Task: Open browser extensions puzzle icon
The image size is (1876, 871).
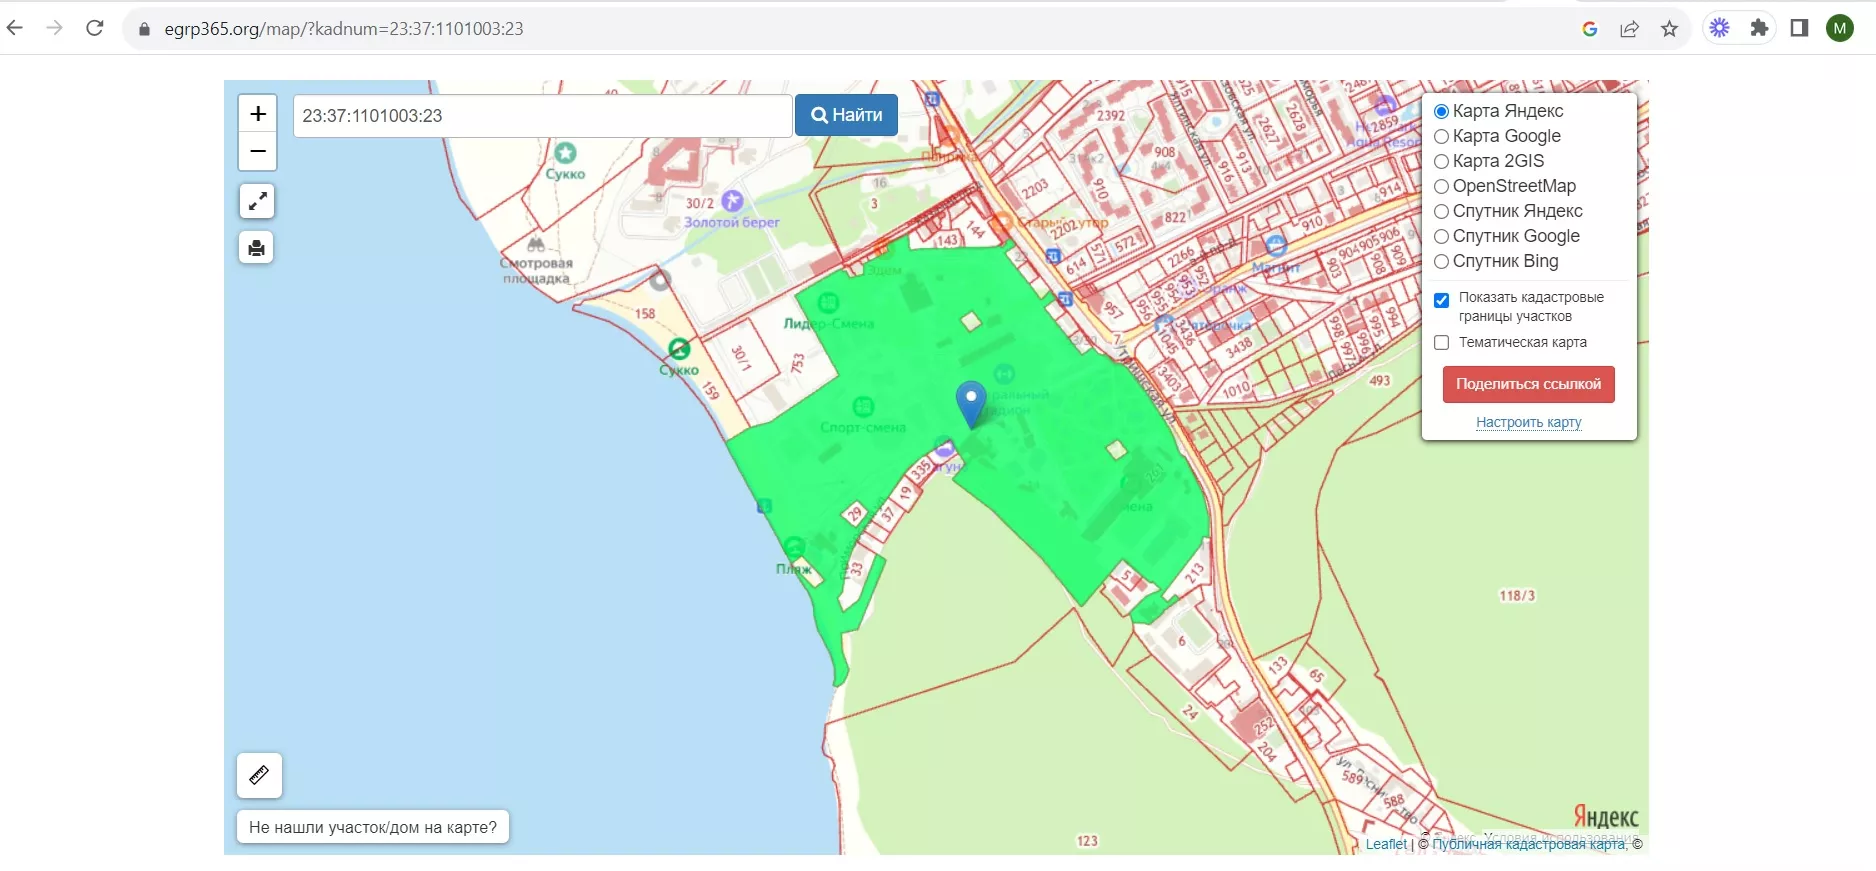Action: pyautogui.click(x=1759, y=28)
